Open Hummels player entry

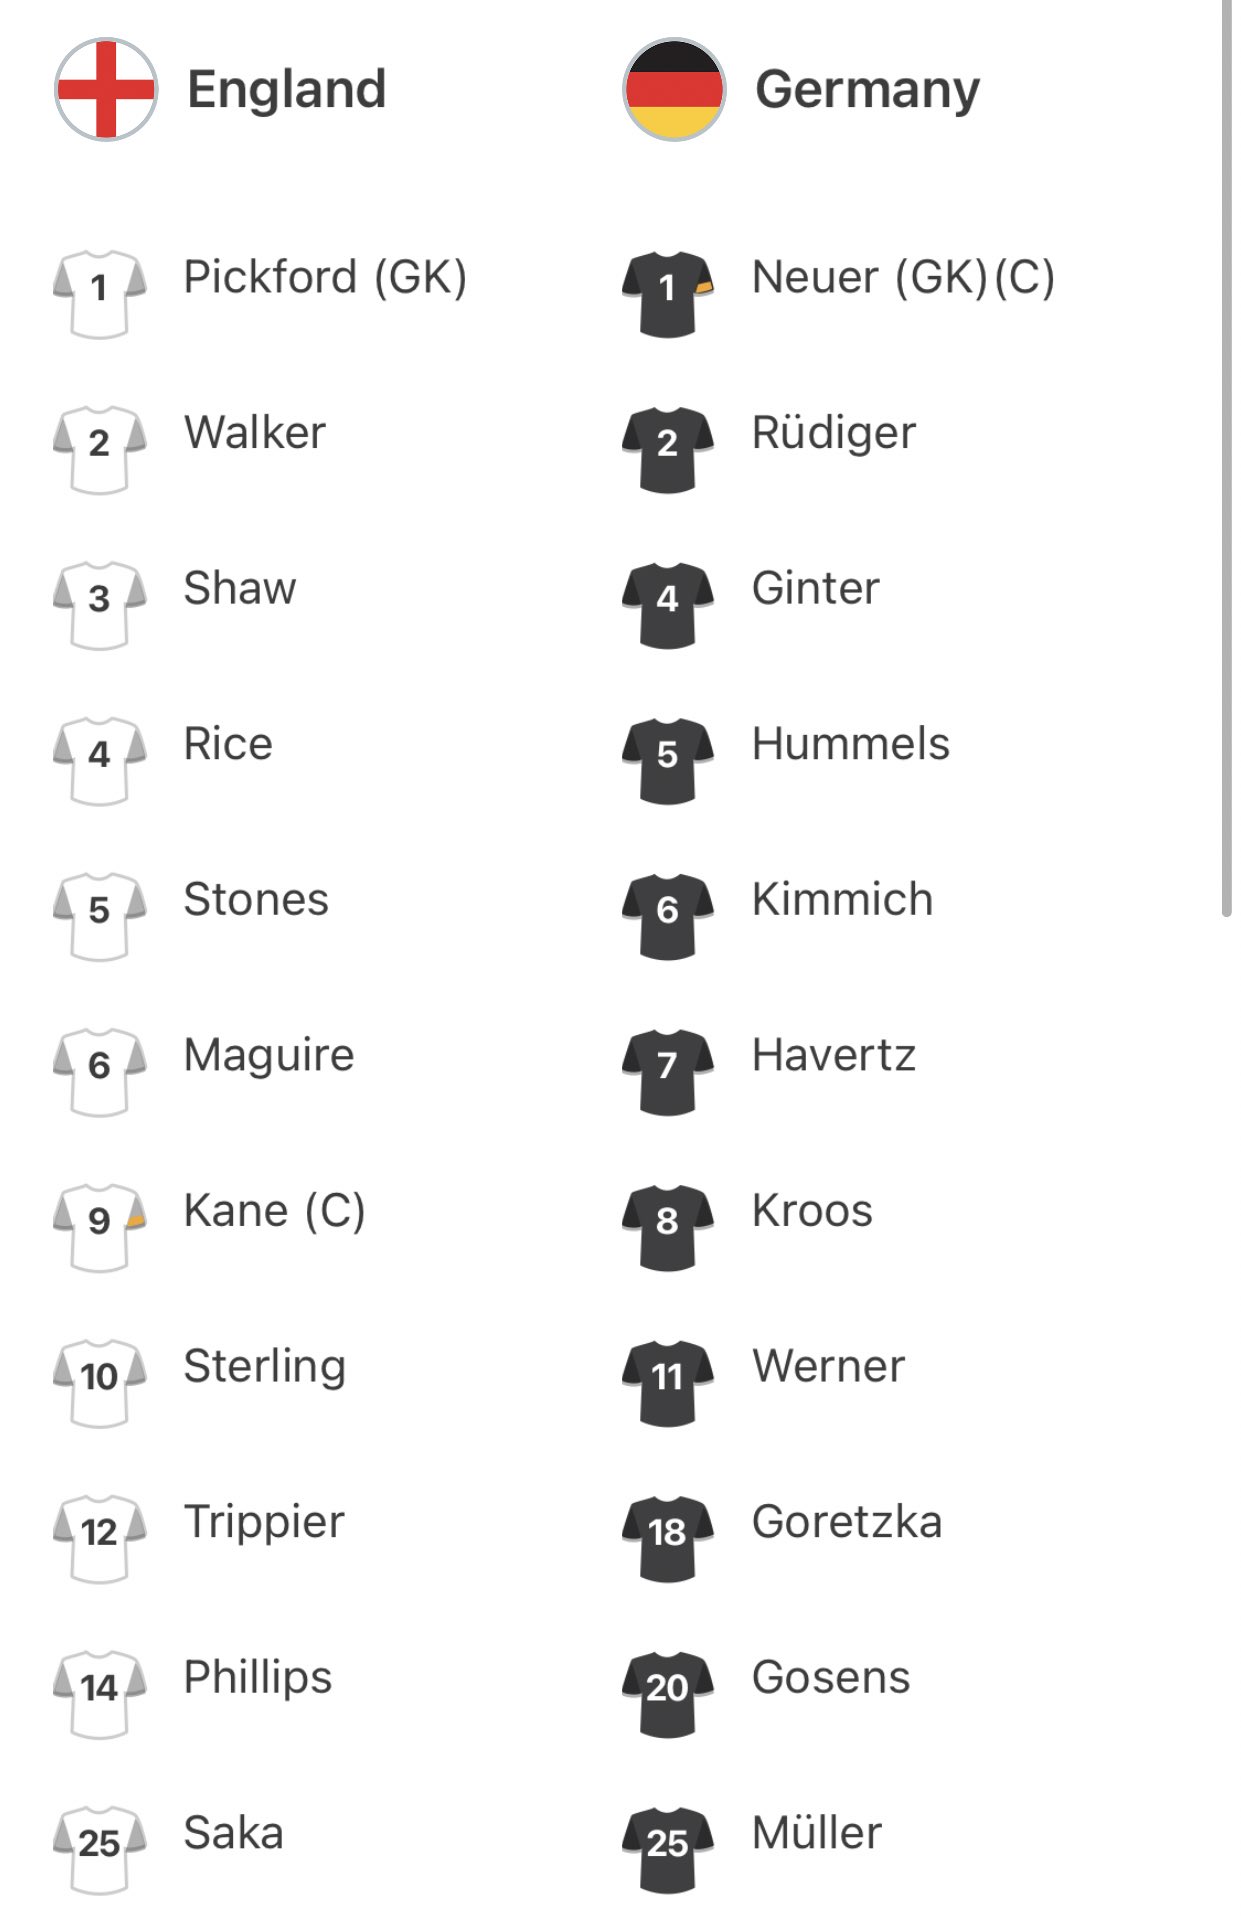click(x=851, y=744)
